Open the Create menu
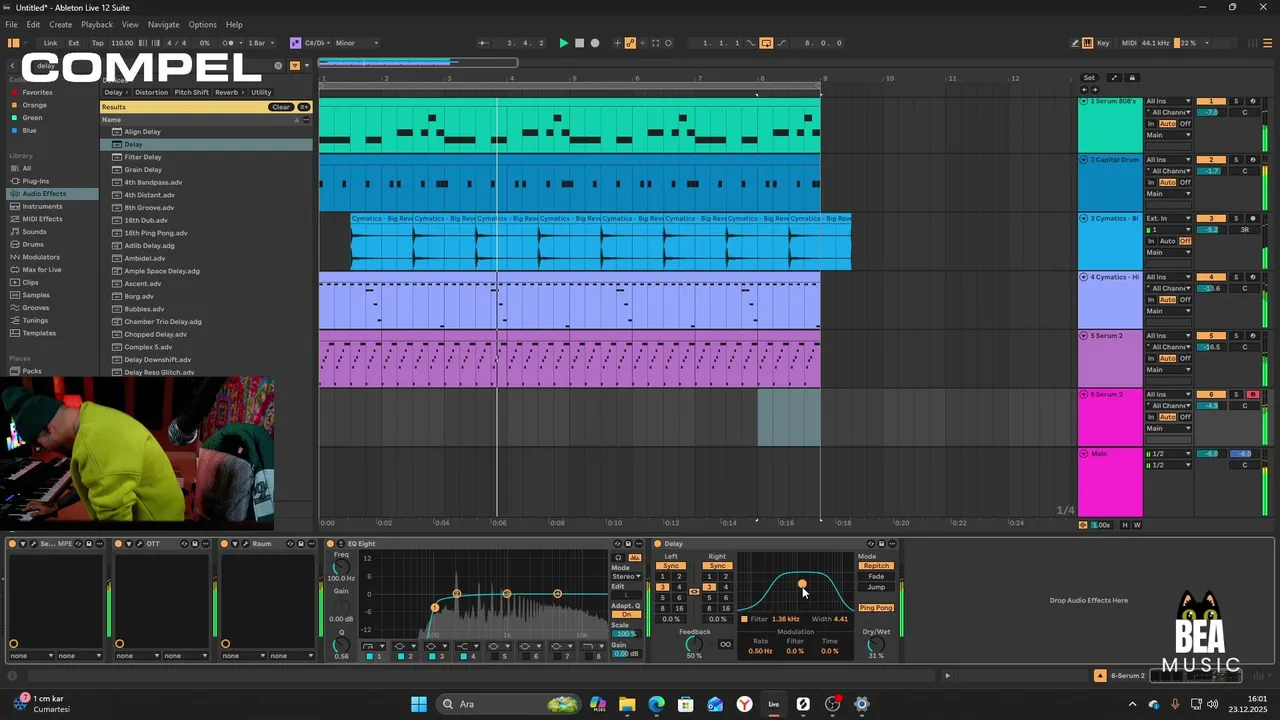Image resolution: width=1280 pixels, height=720 pixels. click(x=61, y=24)
